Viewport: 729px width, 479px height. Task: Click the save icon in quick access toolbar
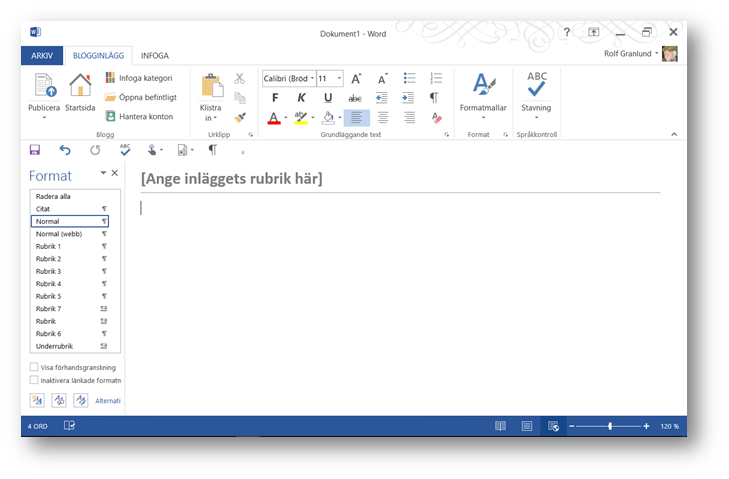35,150
